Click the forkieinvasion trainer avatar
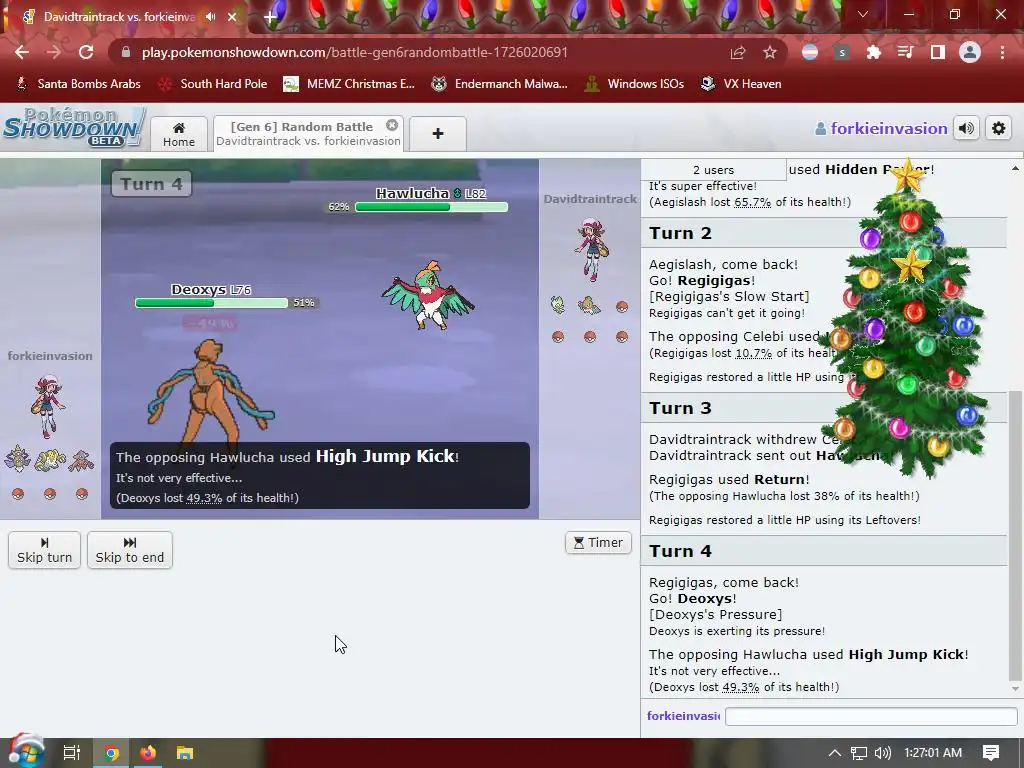 [48, 406]
